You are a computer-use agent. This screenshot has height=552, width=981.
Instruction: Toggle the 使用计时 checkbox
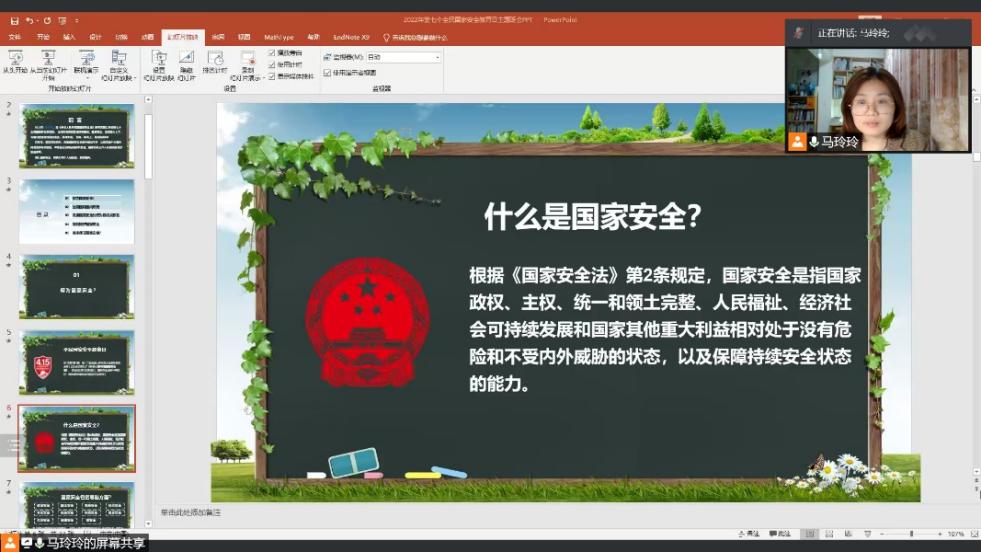pyautogui.click(x=272, y=64)
